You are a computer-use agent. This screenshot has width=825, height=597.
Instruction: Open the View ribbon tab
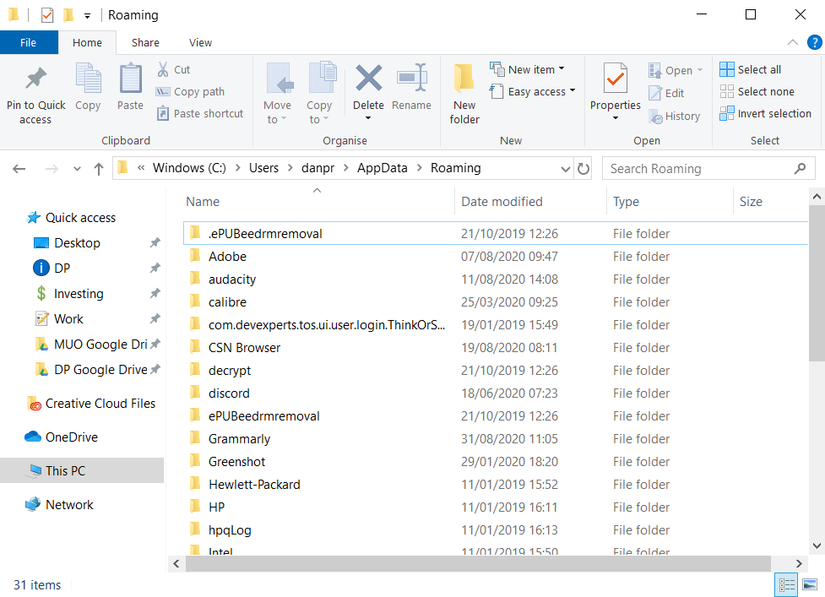point(200,43)
